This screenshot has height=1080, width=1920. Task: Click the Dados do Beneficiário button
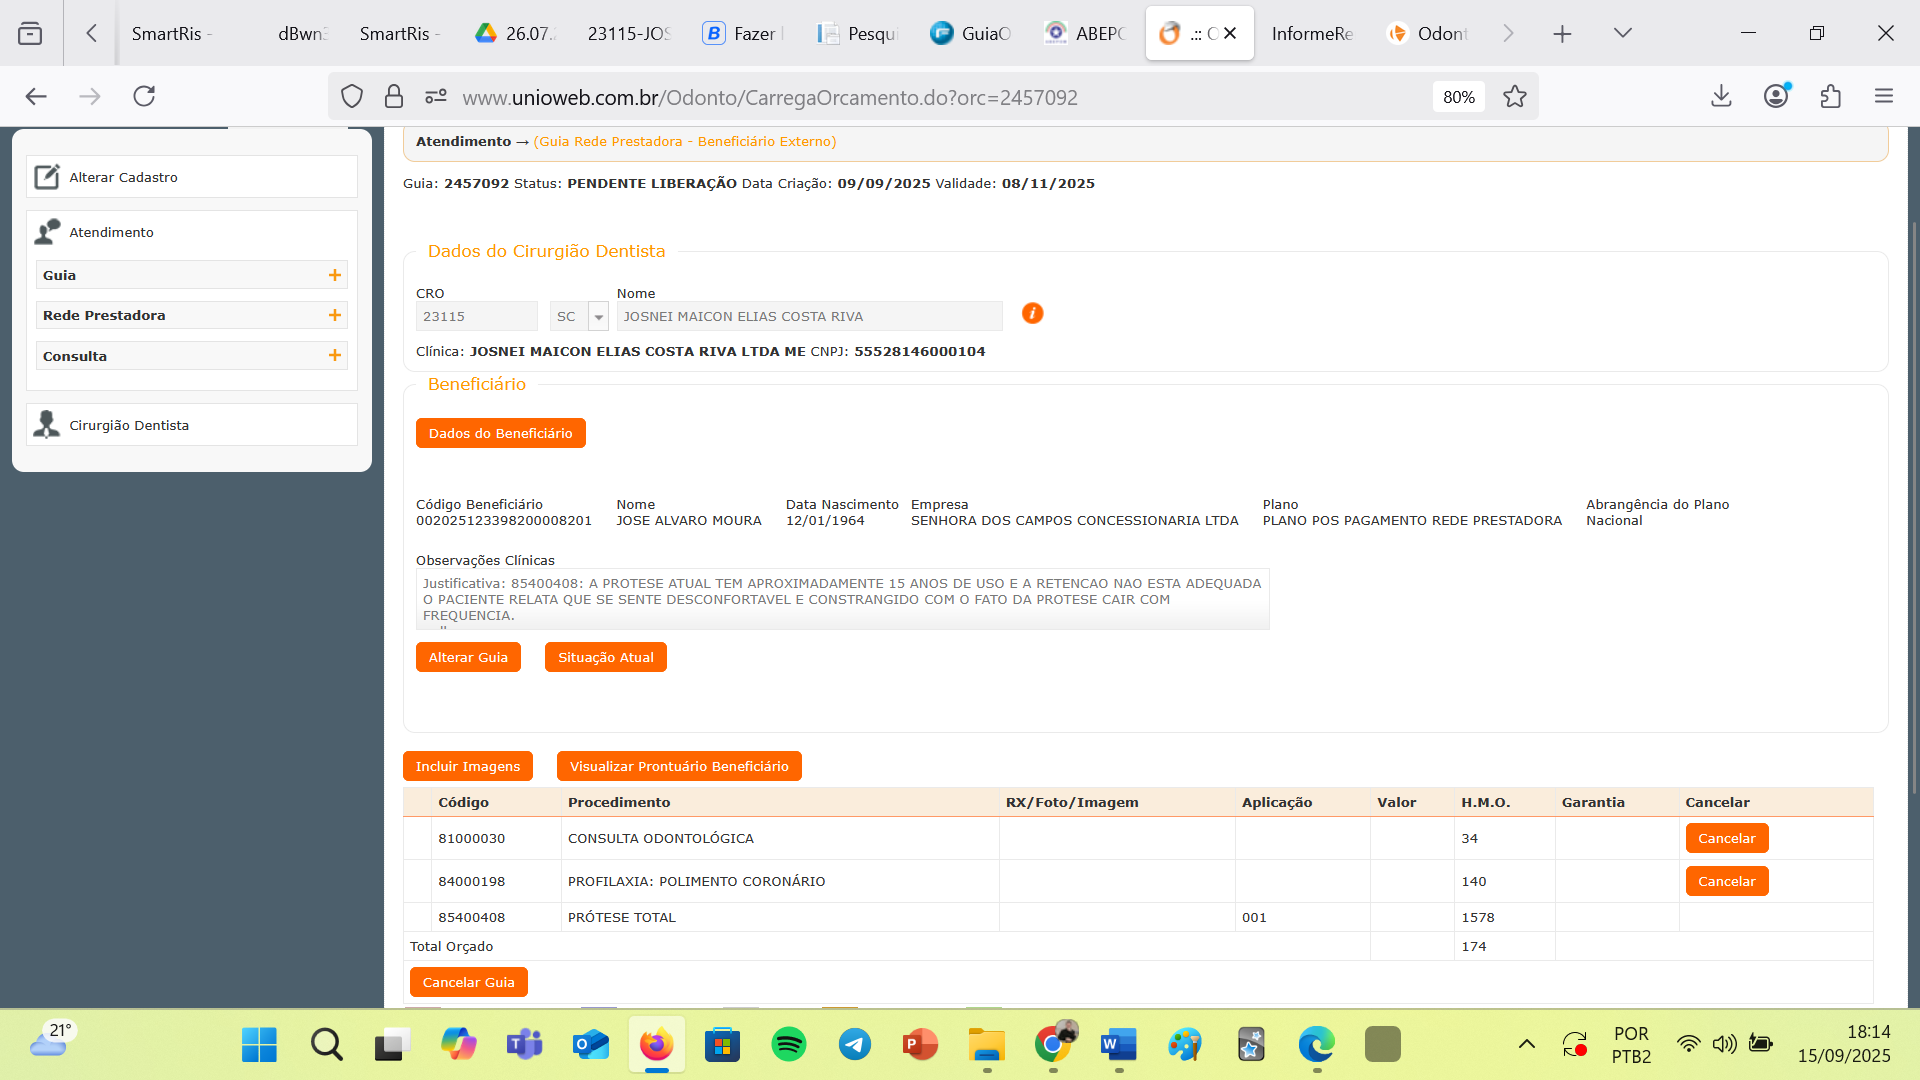pos(500,433)
